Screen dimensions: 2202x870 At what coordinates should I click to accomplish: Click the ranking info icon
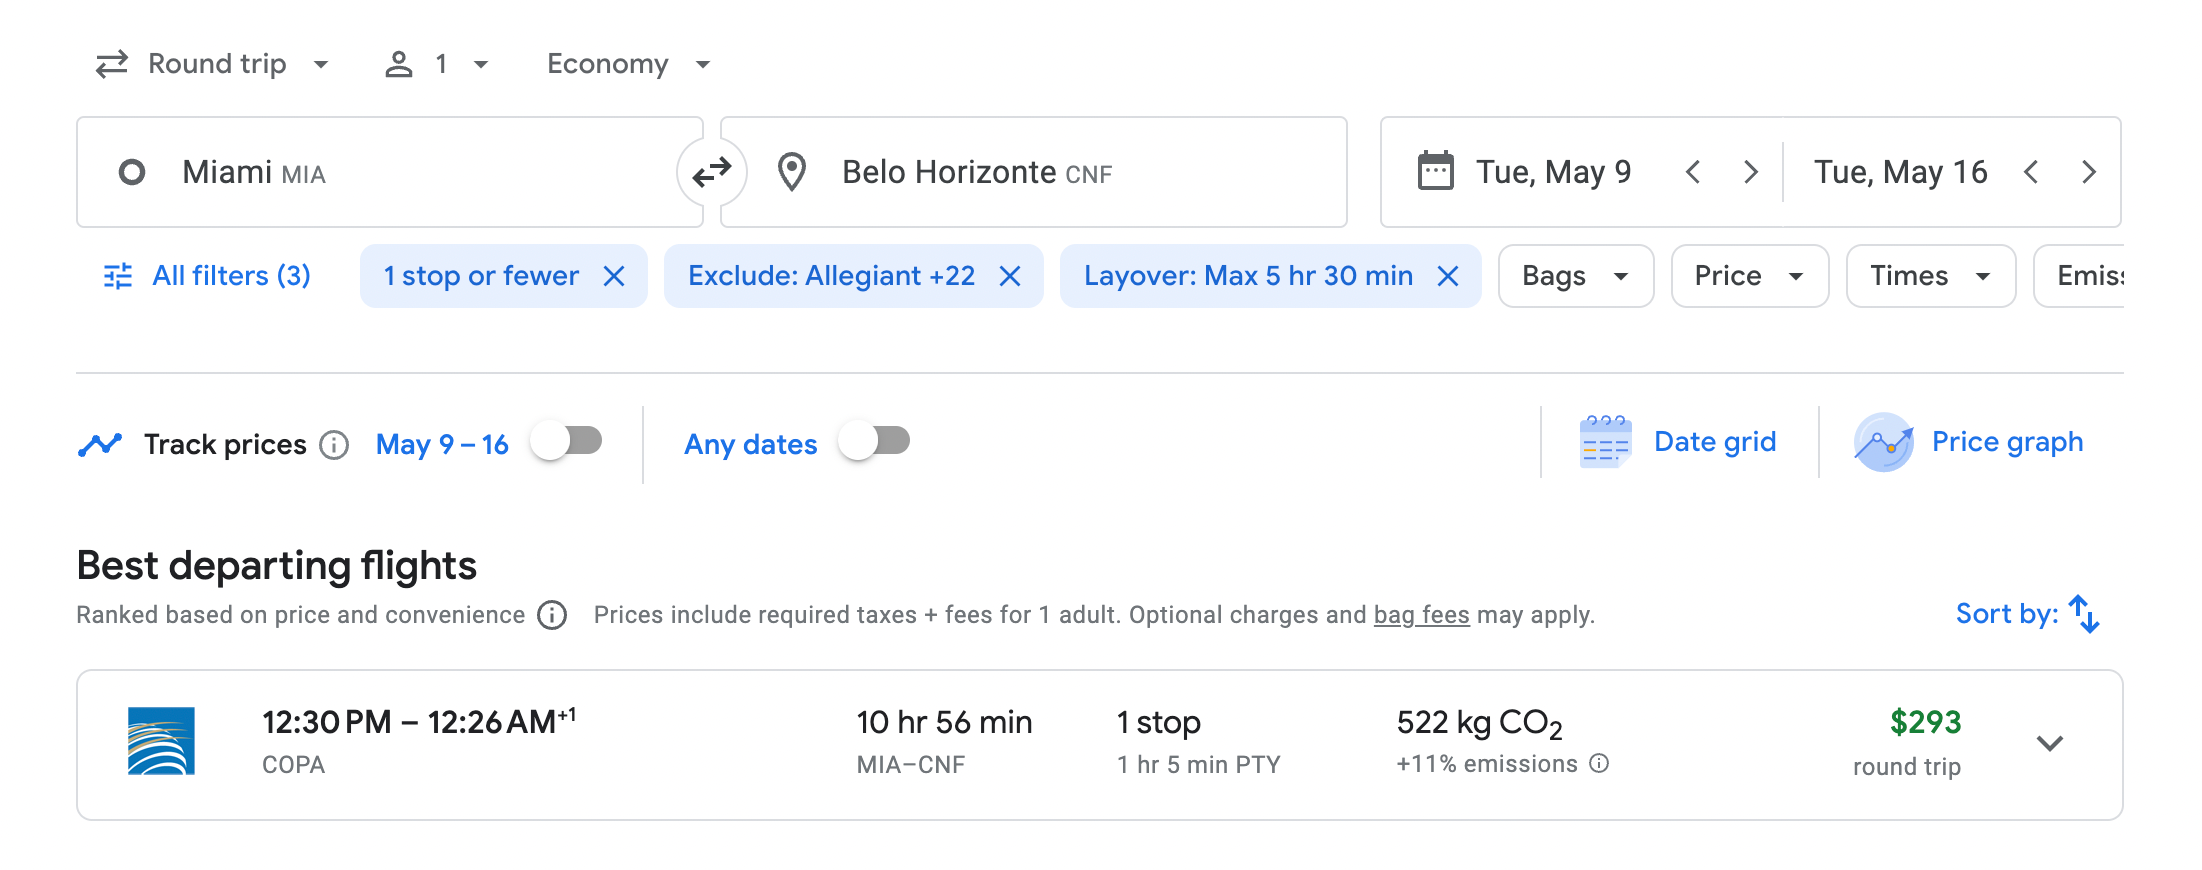coord(552,615)
